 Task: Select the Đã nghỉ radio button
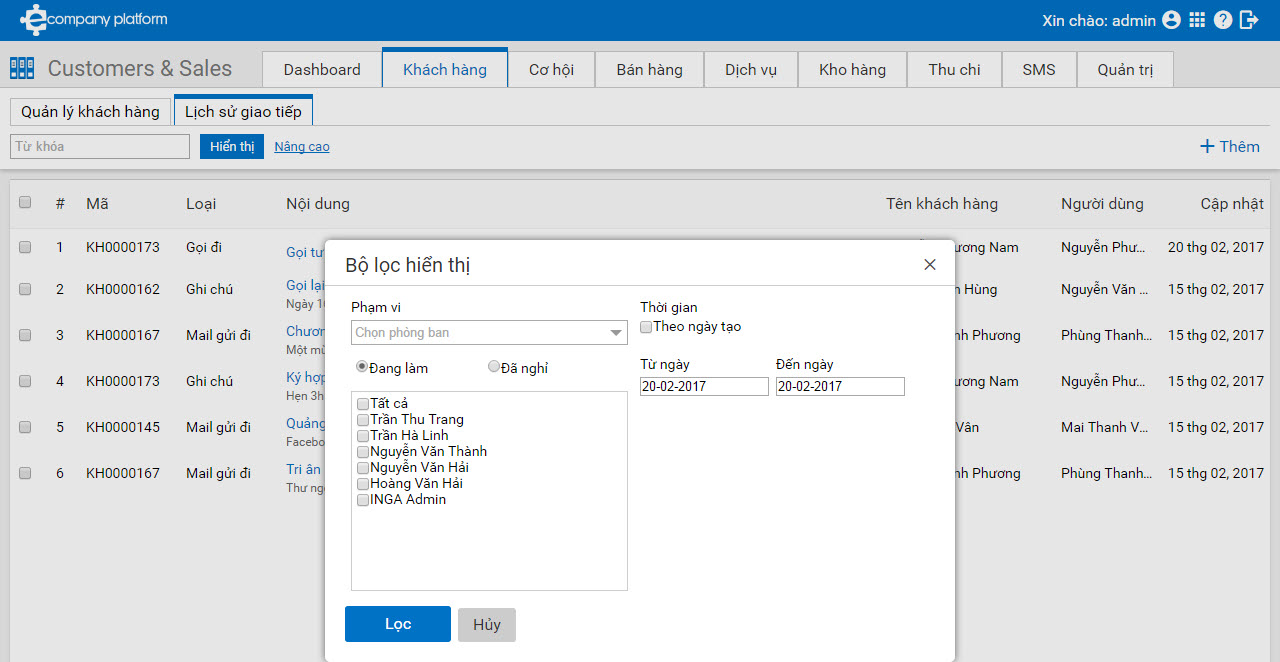493,367
